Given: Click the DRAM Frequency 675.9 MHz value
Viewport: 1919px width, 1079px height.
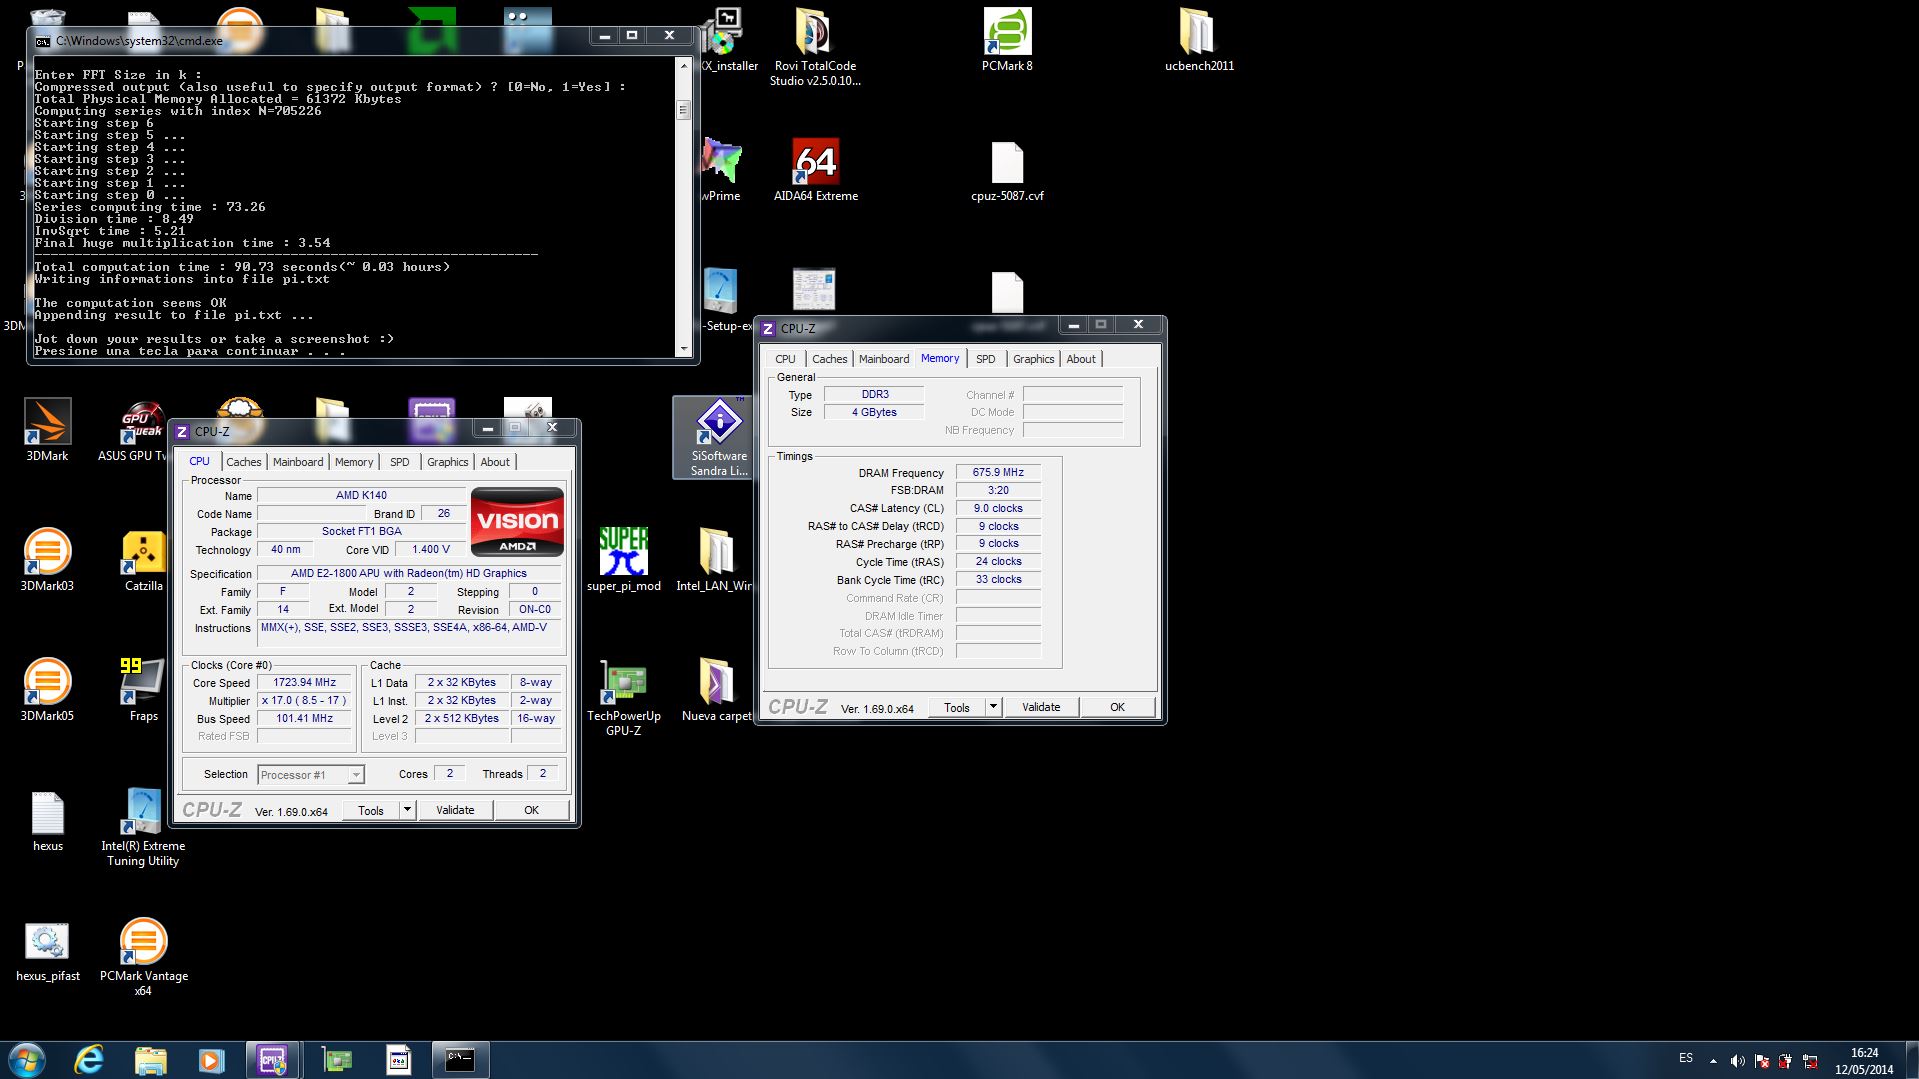Looking at the screenshot, I should (x=998, y=472).
